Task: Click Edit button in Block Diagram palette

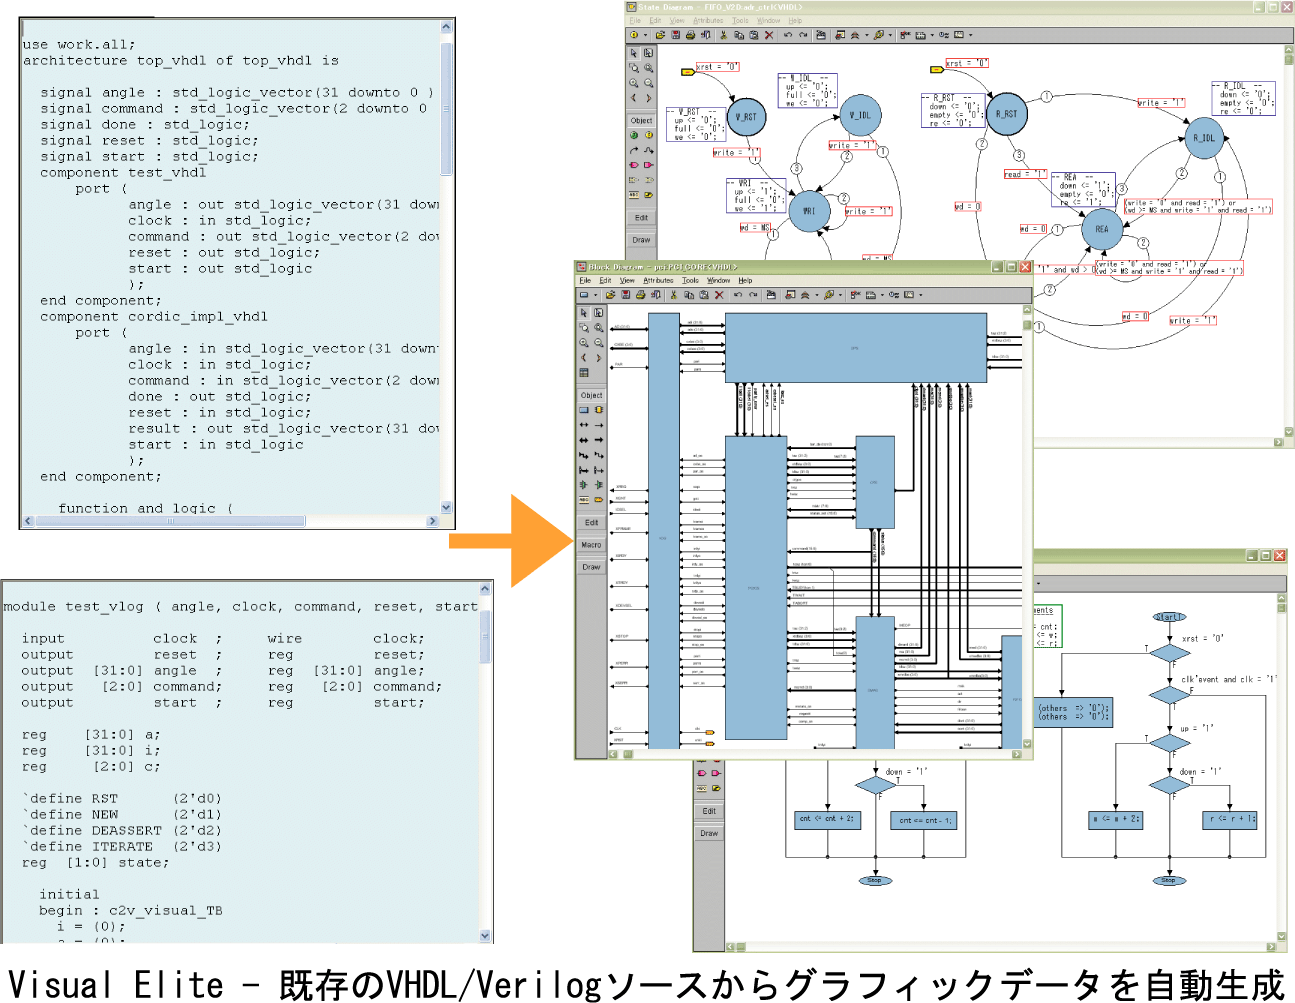Action: click(x=592, y=522)
